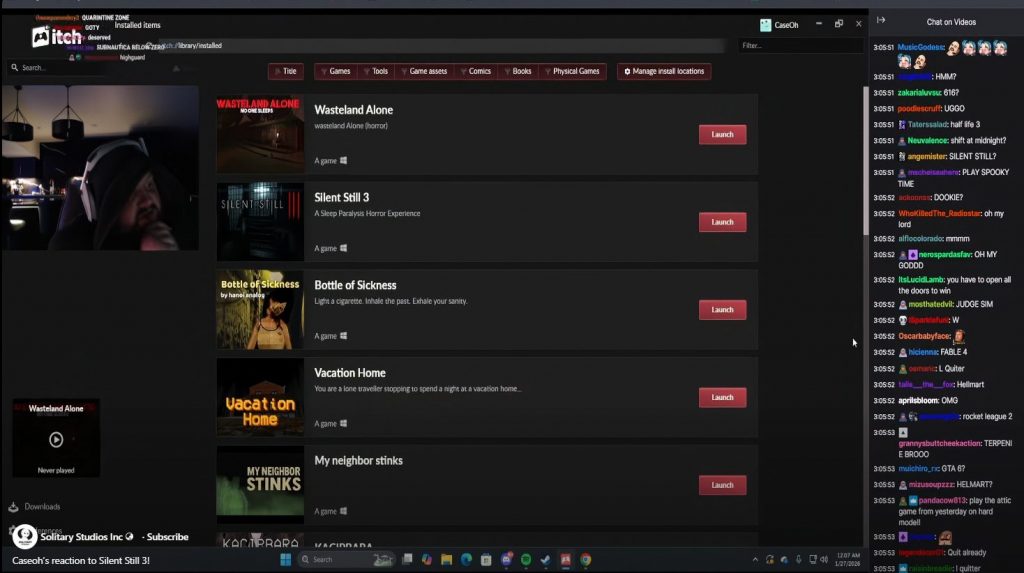1024x573 pixels.
Task: Click the magnifier icon in the sidebar search
Action: tap(14, 67)
